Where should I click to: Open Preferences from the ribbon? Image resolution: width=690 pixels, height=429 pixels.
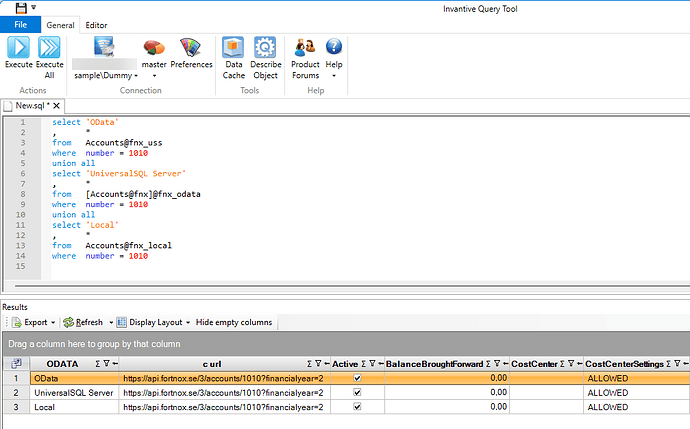191,48
